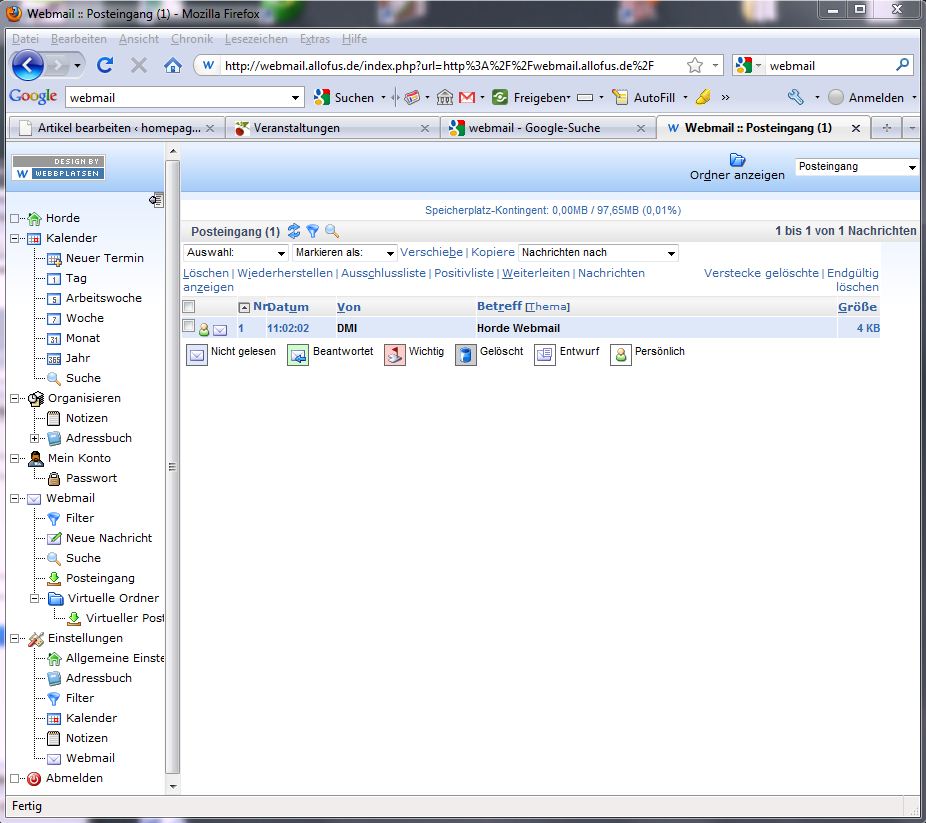926x823 pixels.
Task: Click the AutoFill toolbar button
Action: coord(643,97)
